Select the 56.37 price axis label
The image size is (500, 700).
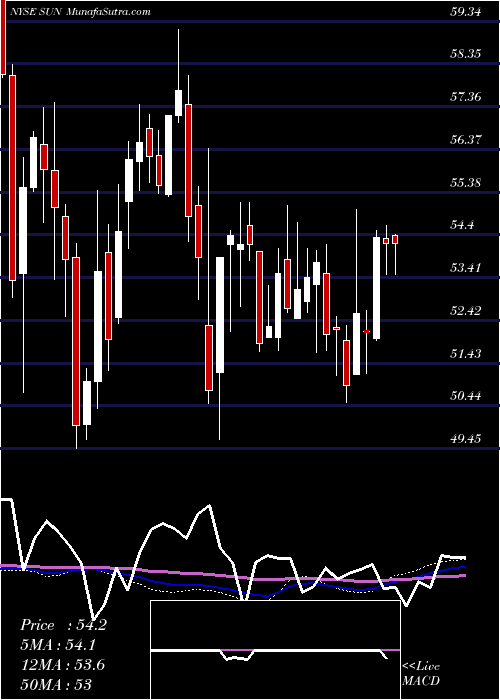tap(466, 140)
